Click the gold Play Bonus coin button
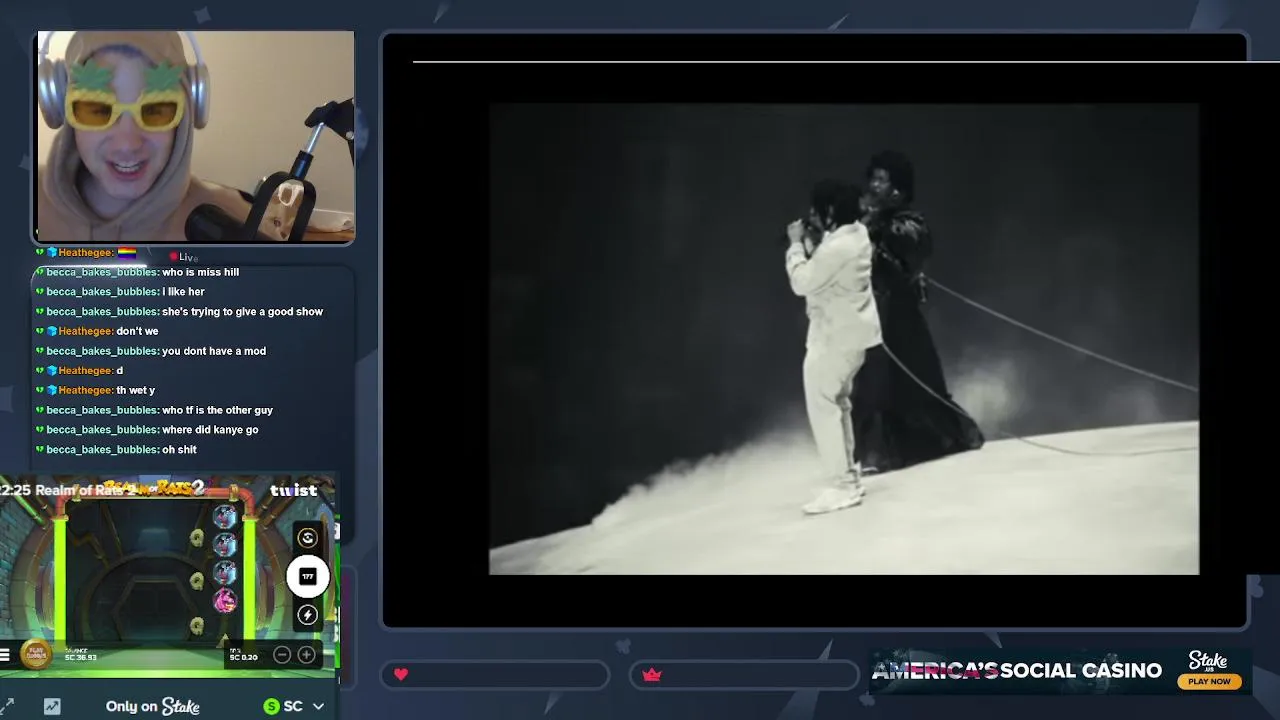Image resolution: width=1280 pixels, height=720 pixels. point(36,655)
